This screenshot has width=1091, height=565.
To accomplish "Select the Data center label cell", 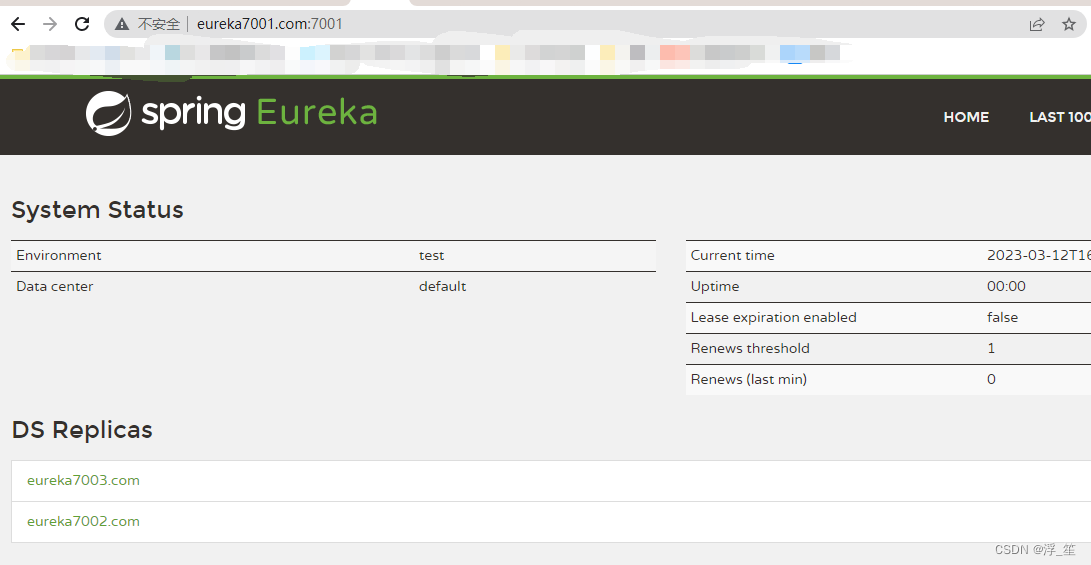I will click(x=54, y=286).
